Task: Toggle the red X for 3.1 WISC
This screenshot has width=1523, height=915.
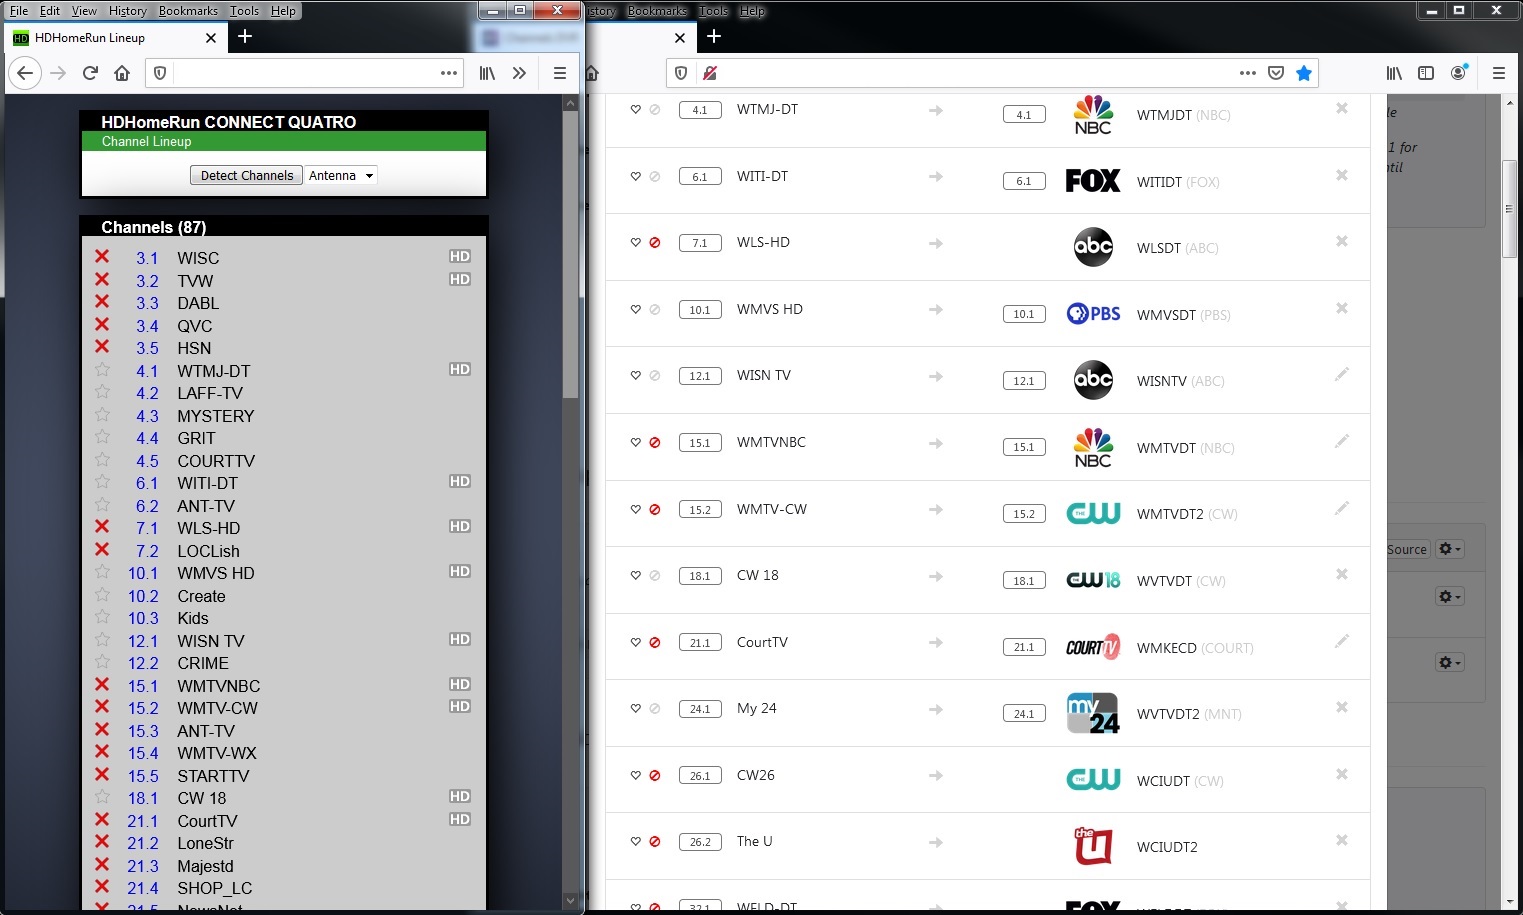Action: tap(102, 257)
